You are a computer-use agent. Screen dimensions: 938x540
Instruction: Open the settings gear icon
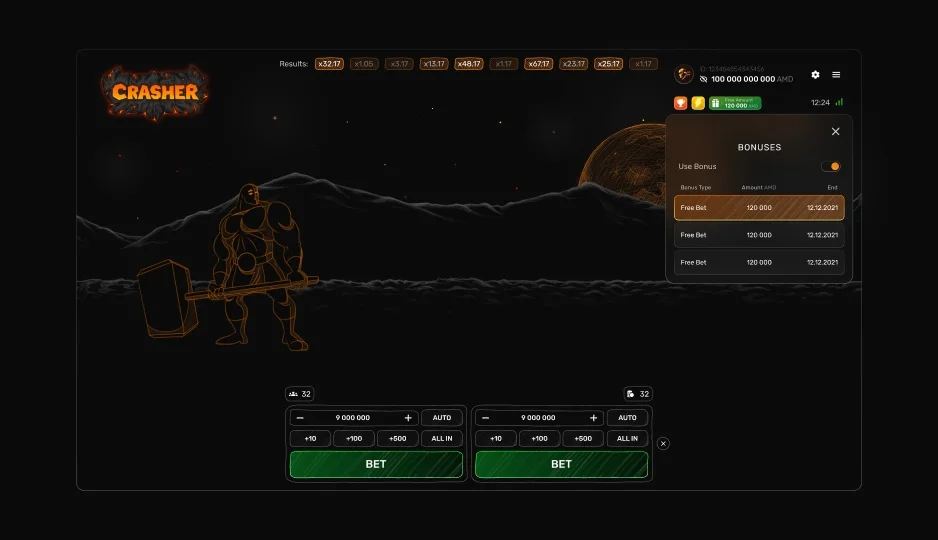click(x=815, y=75)
